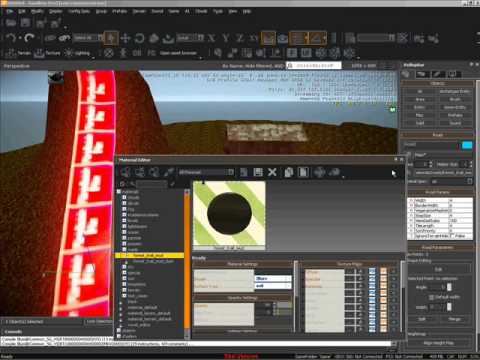Open the All Materials filter dropdown
Viewport: 480px width, 360px height.
point(206,172)
